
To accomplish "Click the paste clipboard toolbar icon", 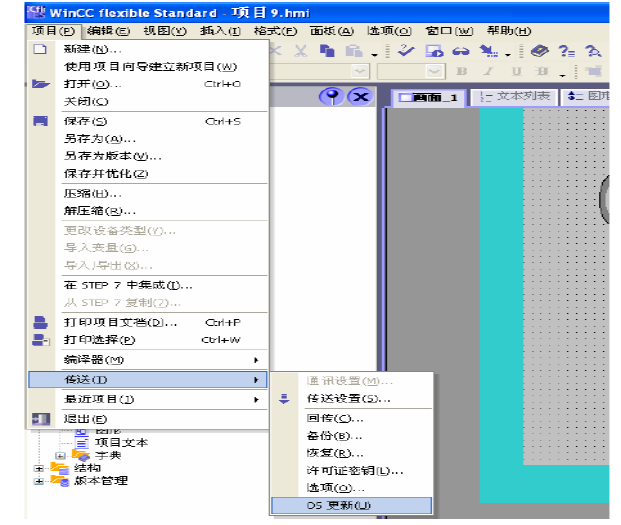I will click(x=354, y=51).
